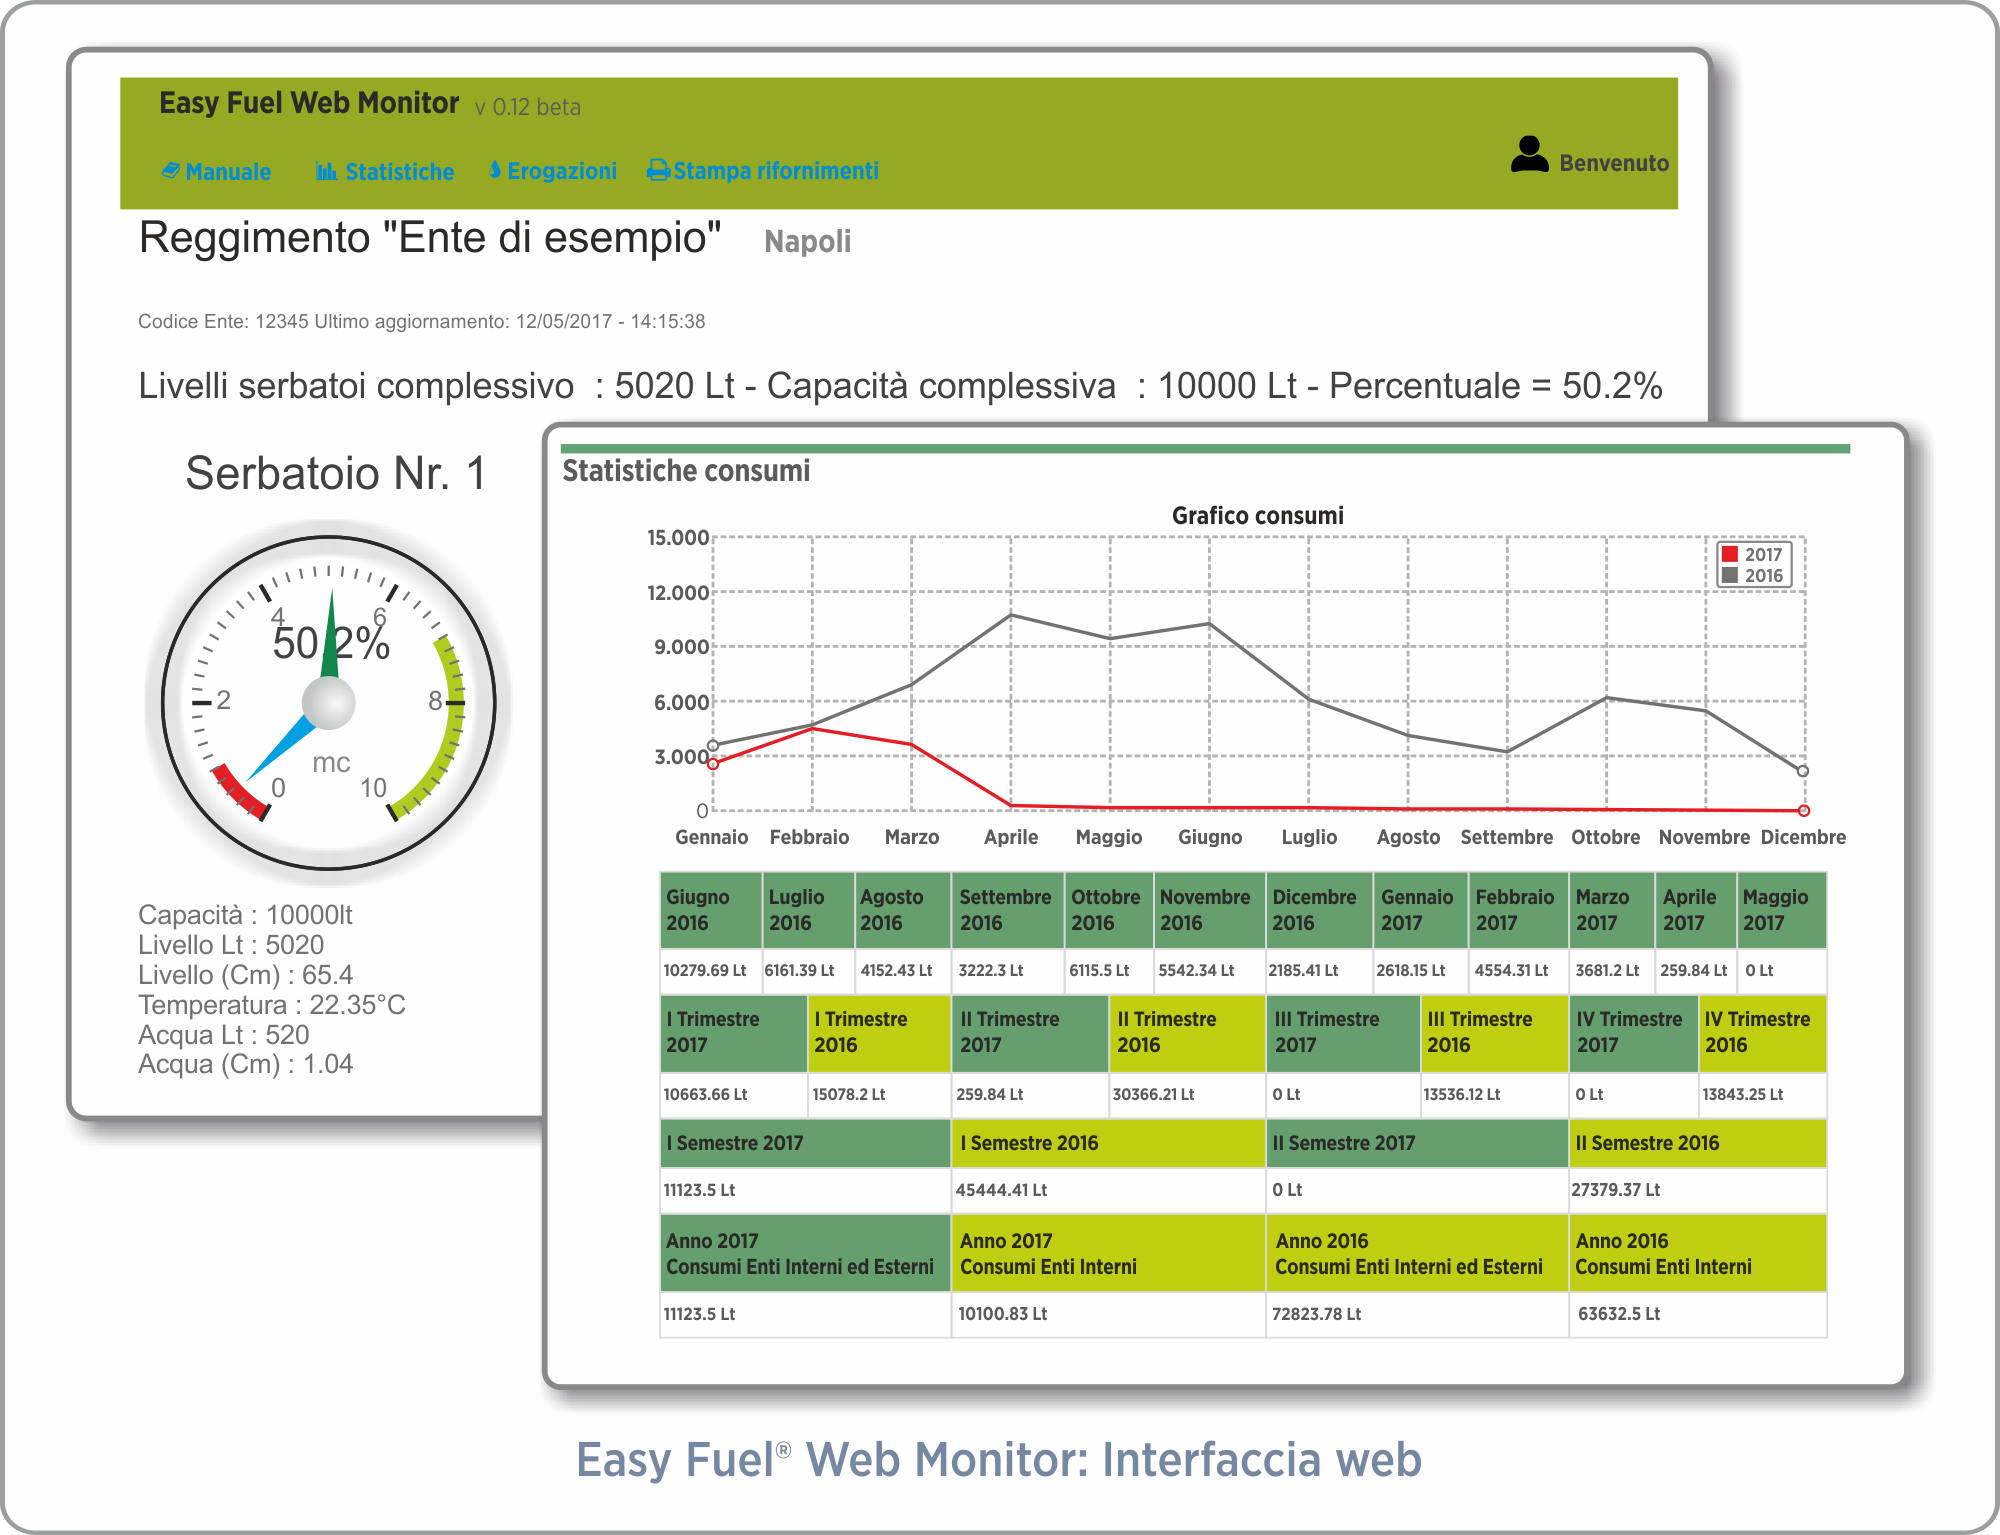The height and width of the screenshot is (1535, 2000).
Task: Click the 6115.5 Lt cell
Action: point(1109,970)
